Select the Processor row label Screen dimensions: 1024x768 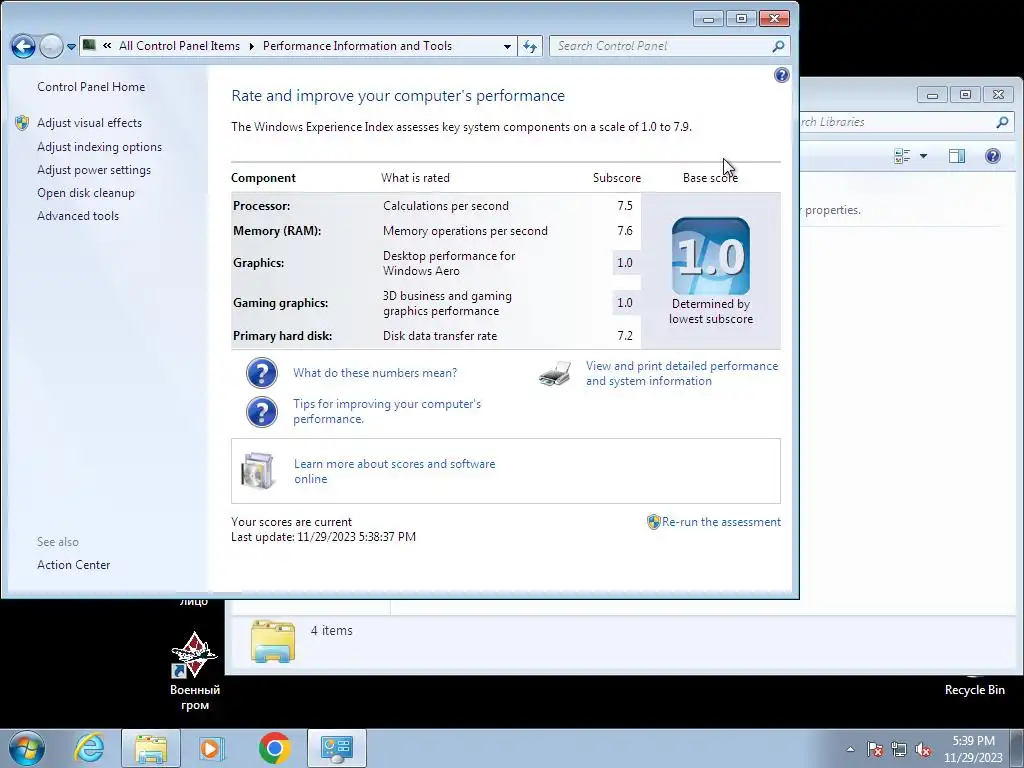point(261,206)
